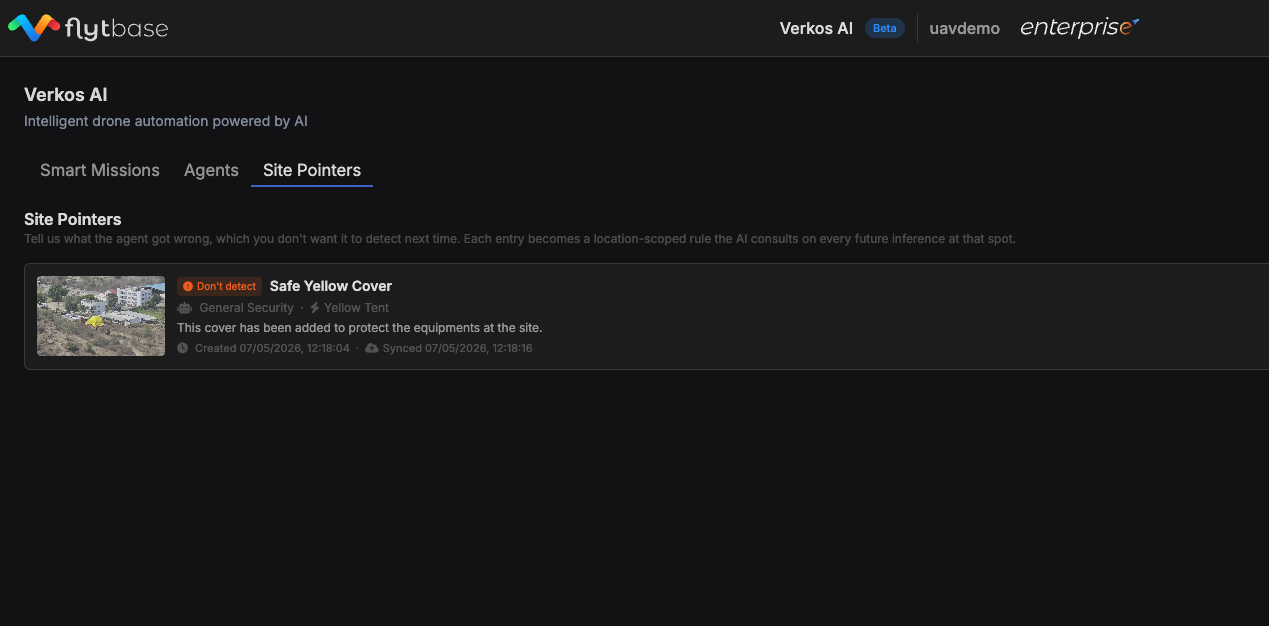The height and width of the screenshot is (626, 1269).
Task: Click the cover description sentence in the card
Action: [359, 328]
